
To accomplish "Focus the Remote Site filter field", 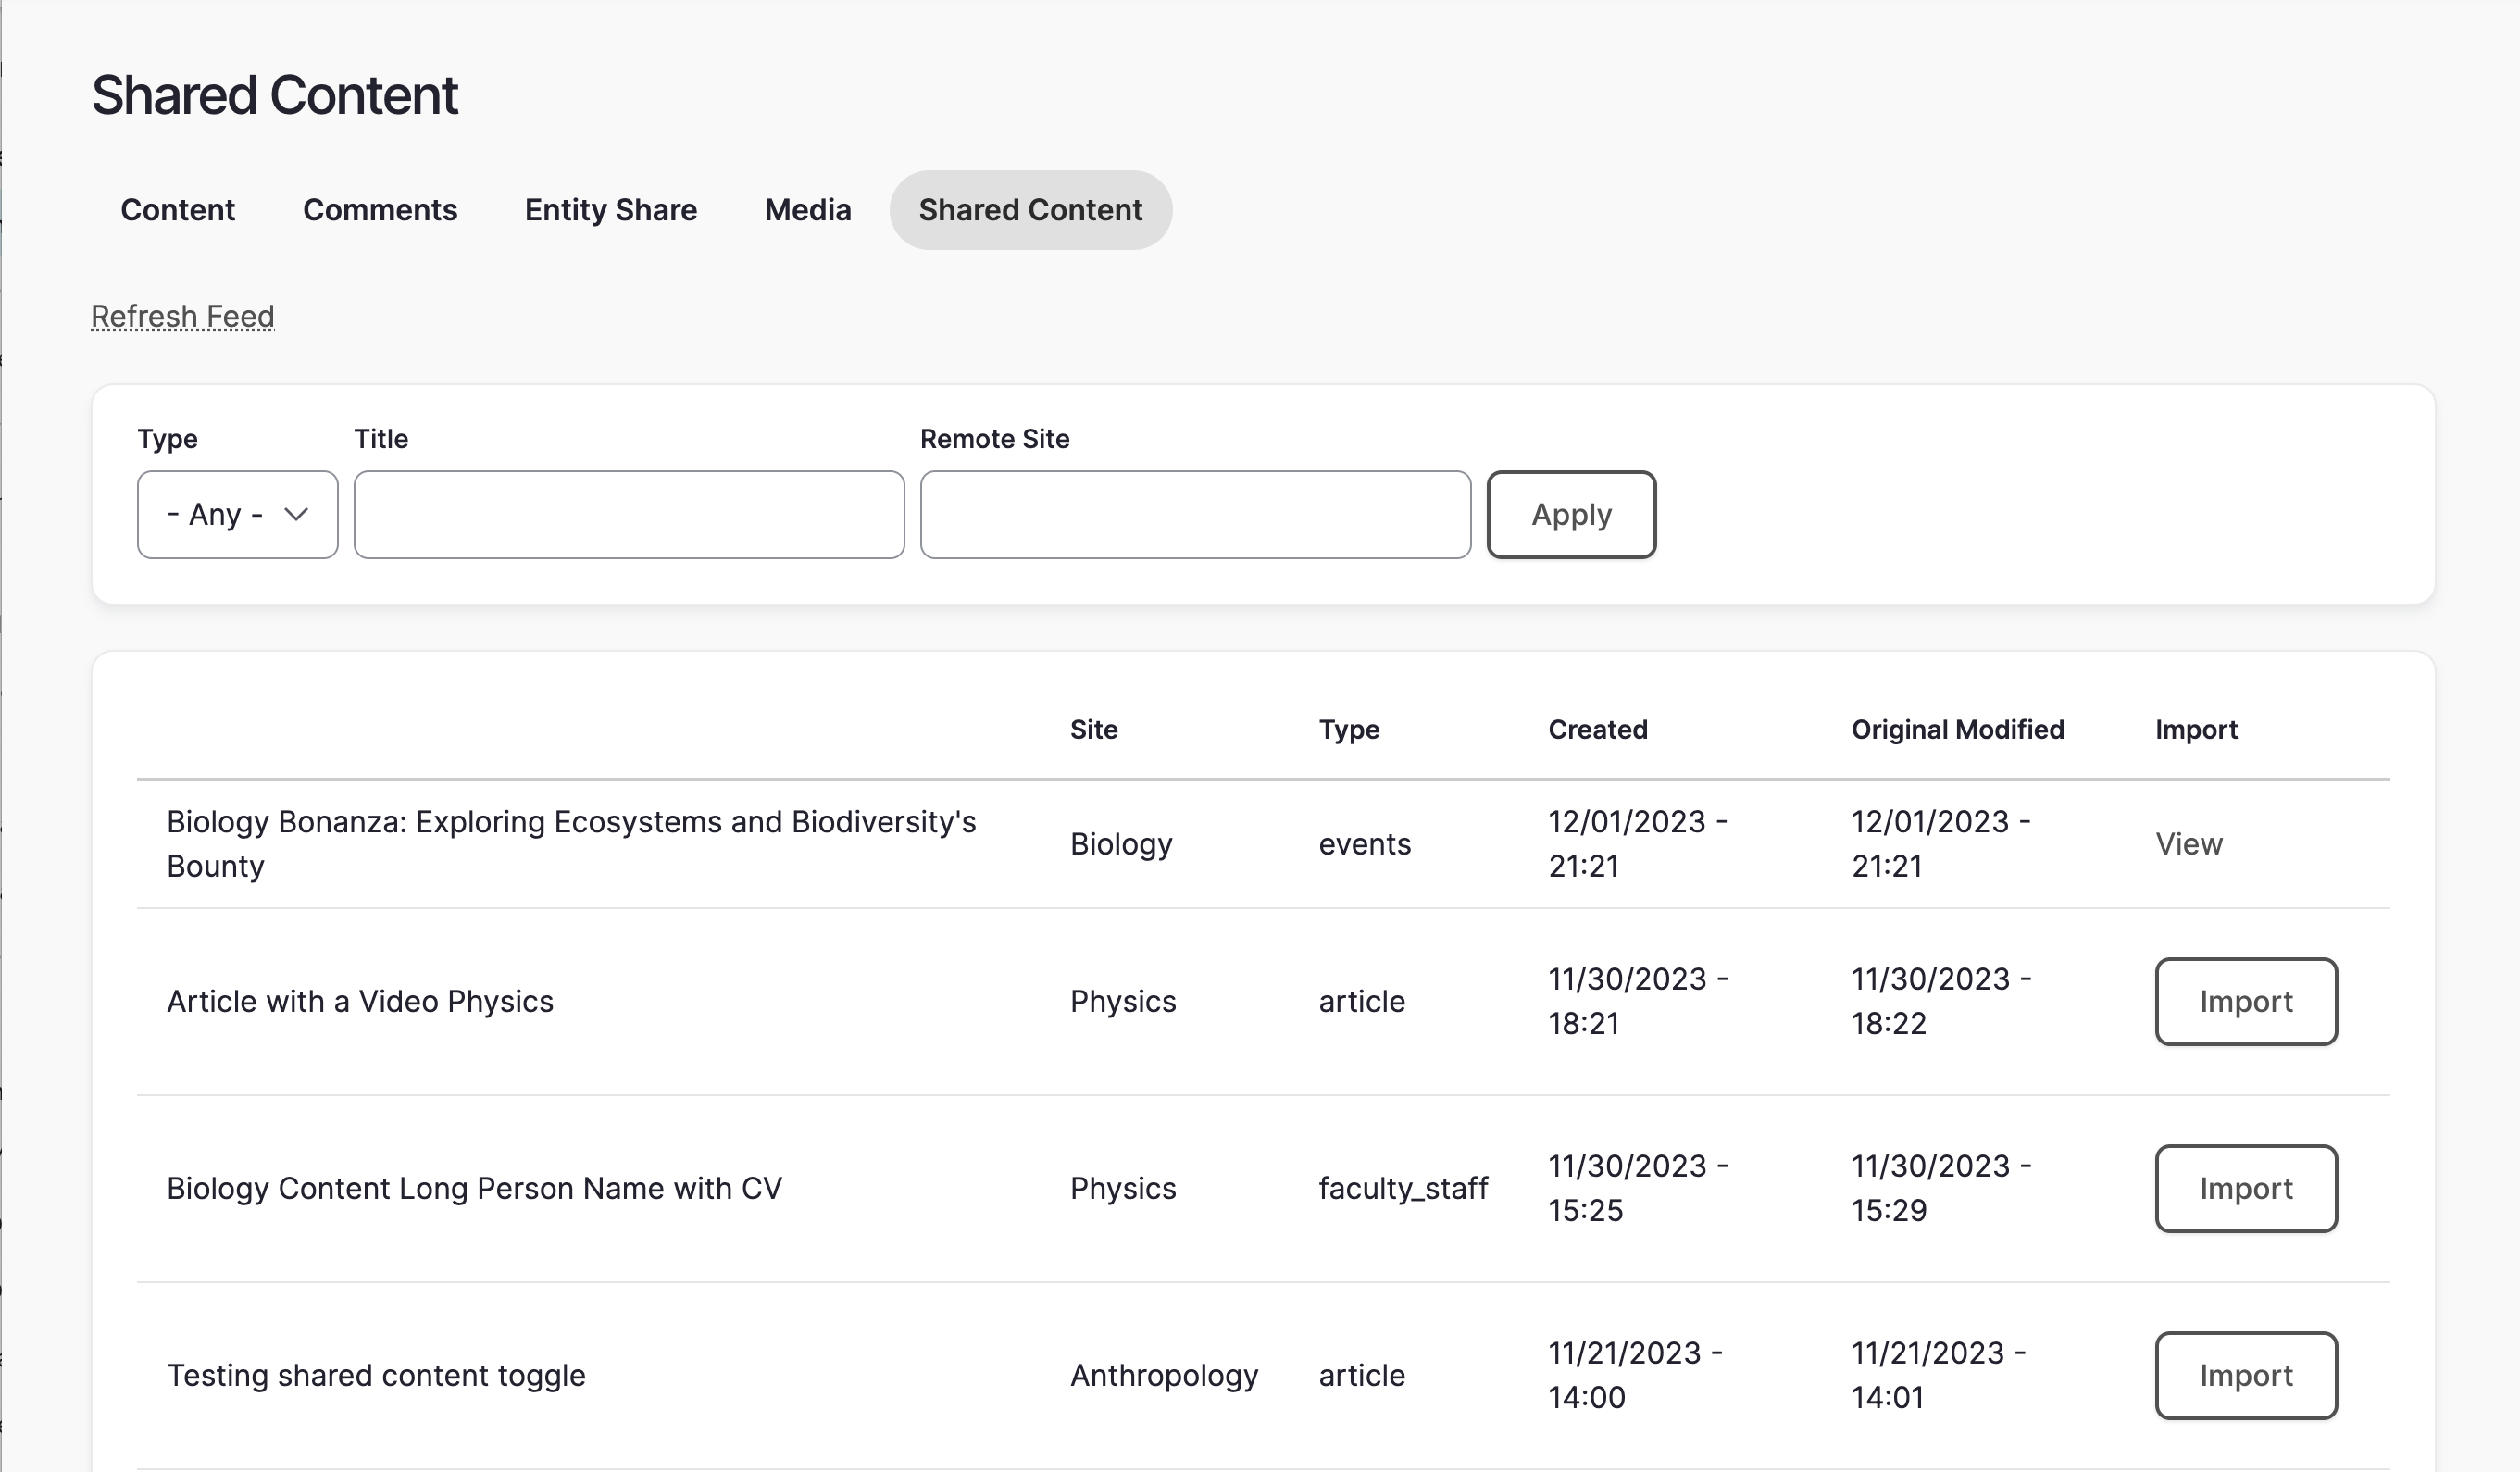I will pyautogui.click(x=1196, y=515).
